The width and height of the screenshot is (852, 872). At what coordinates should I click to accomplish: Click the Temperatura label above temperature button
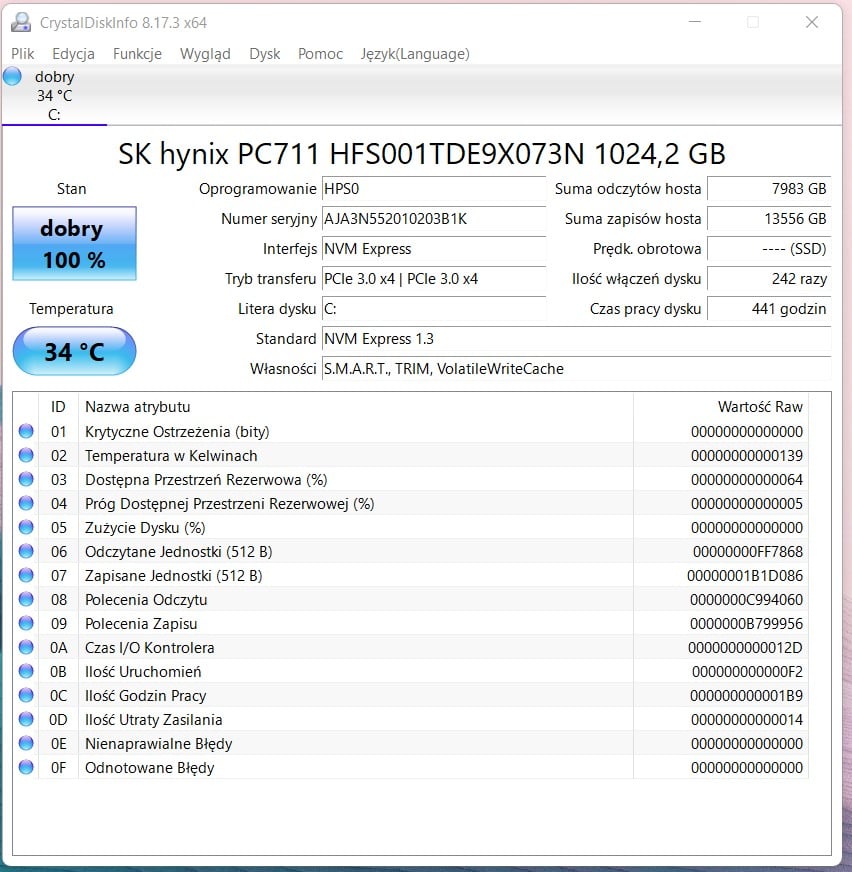[71, 309]
